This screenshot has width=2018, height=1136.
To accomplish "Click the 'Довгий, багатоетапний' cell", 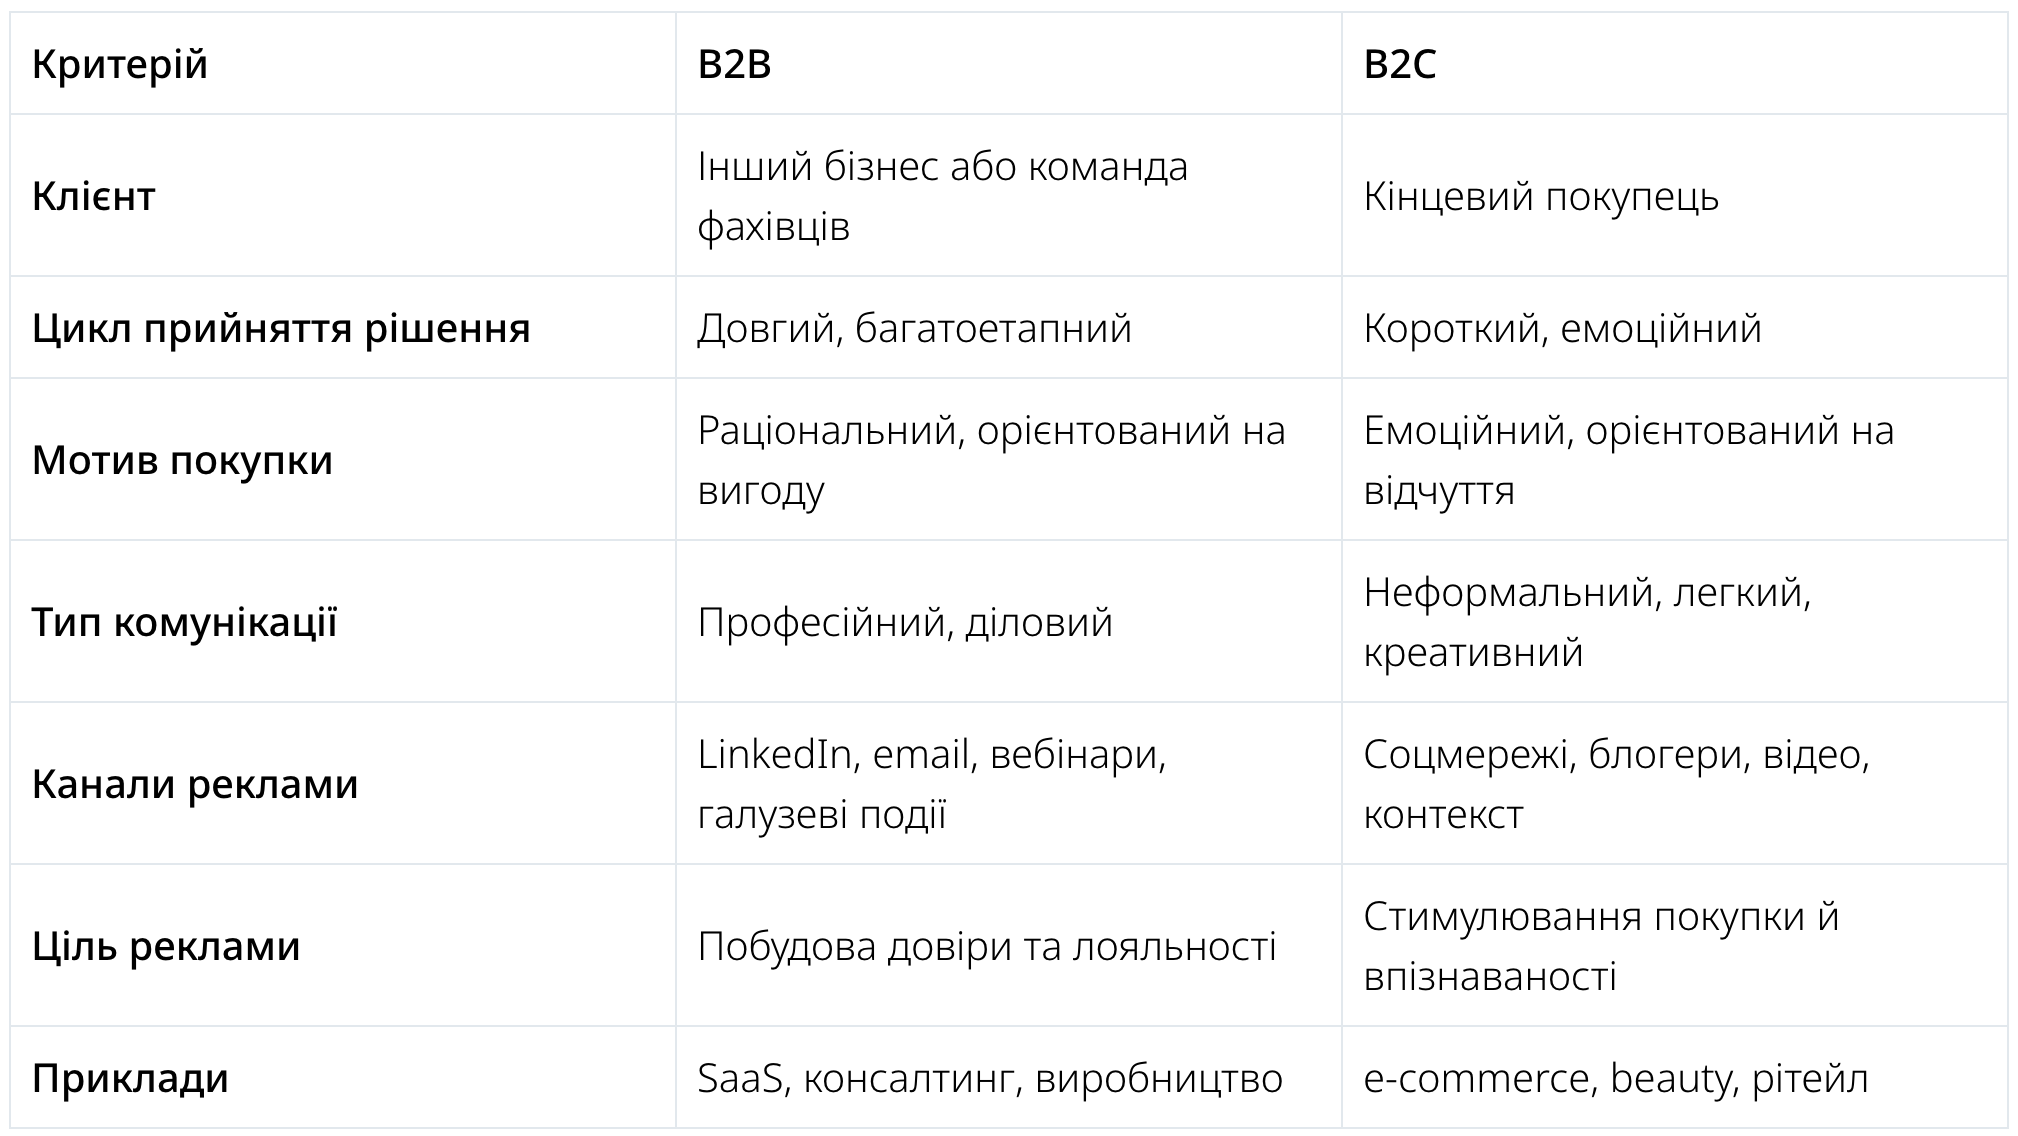I will click(x=914, y=328).
